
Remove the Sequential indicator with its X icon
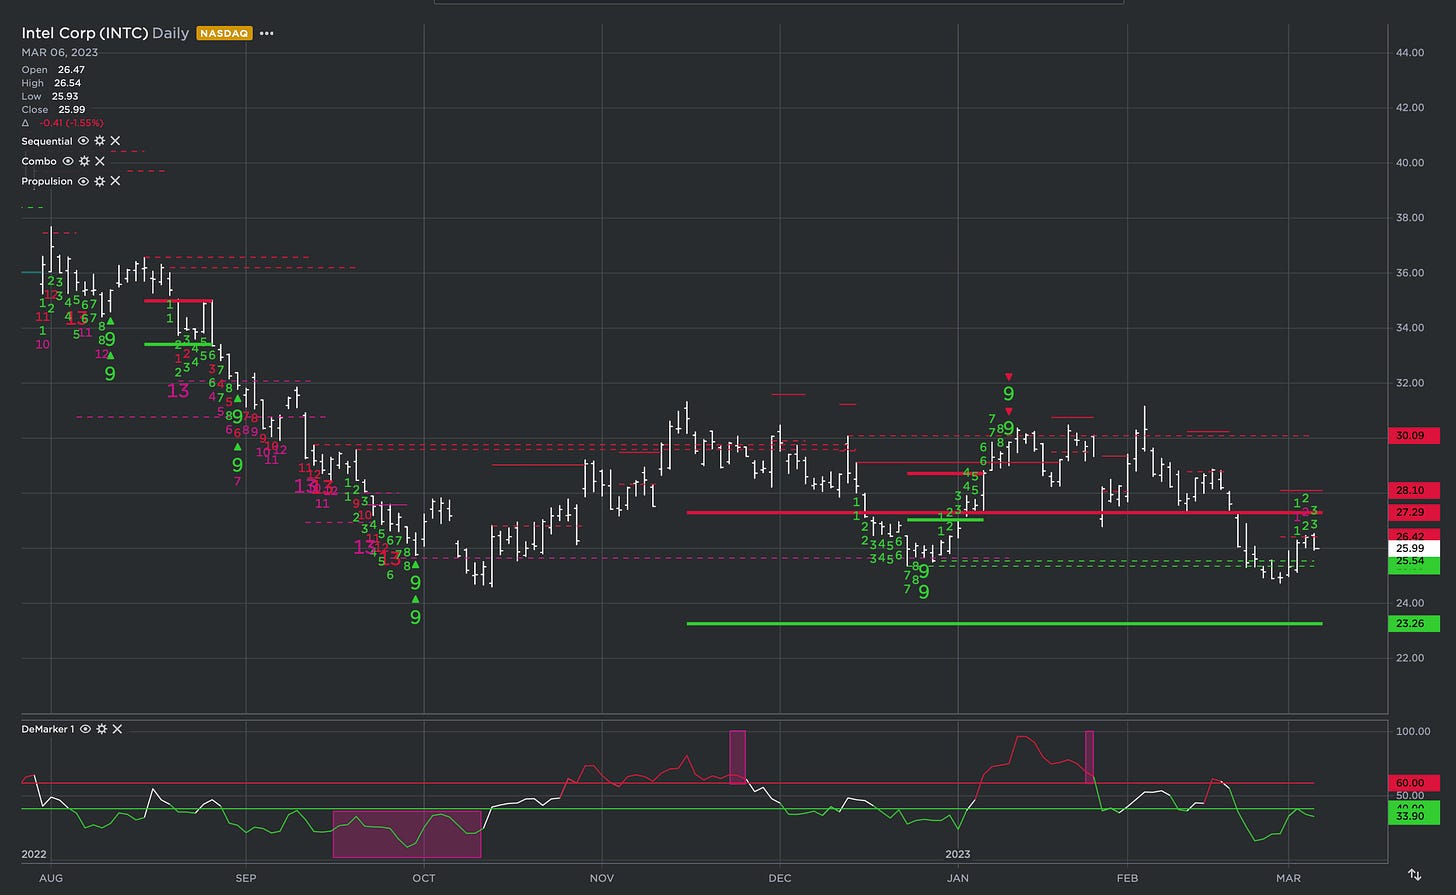115,141
